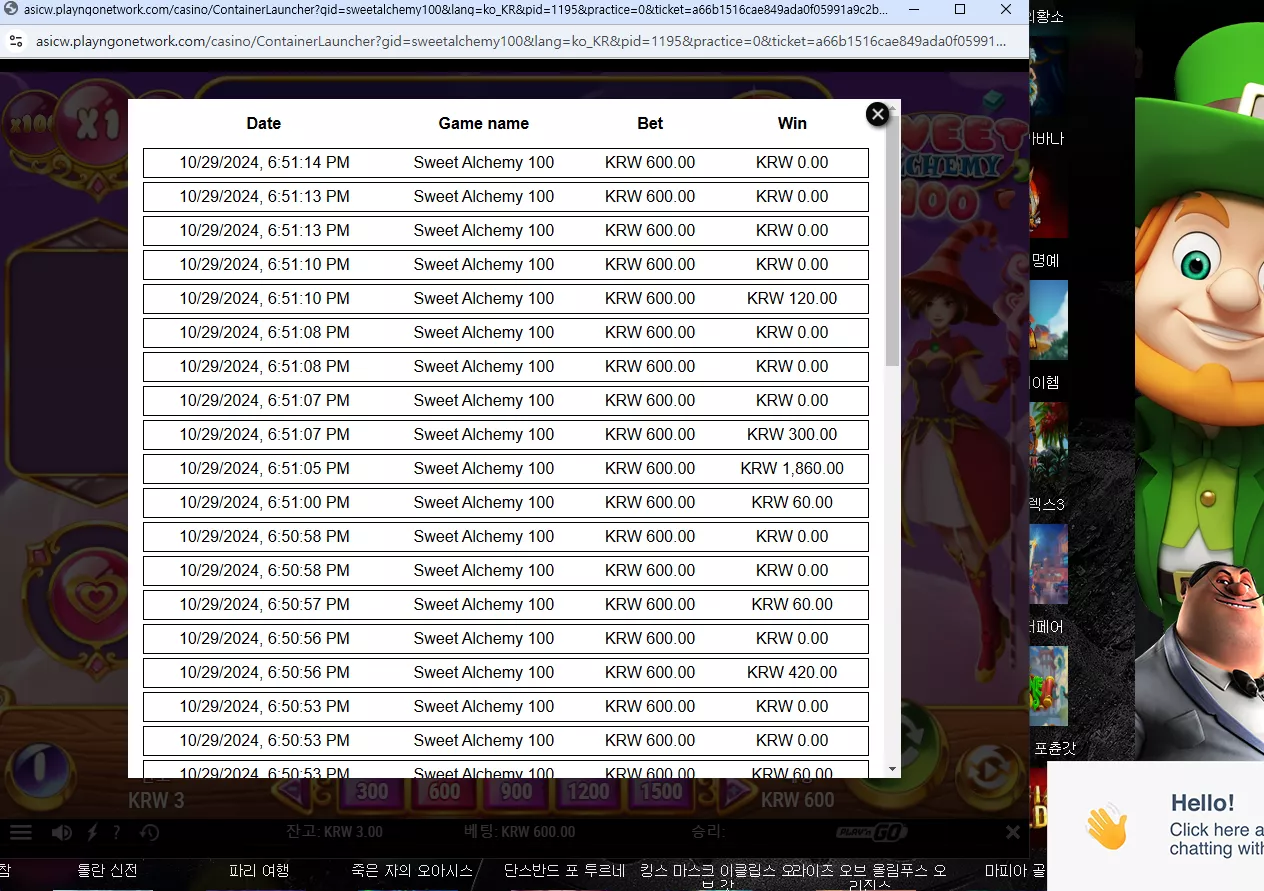
Task: Click the history scrollbar down arrow
Action: [x=892, y=769]
